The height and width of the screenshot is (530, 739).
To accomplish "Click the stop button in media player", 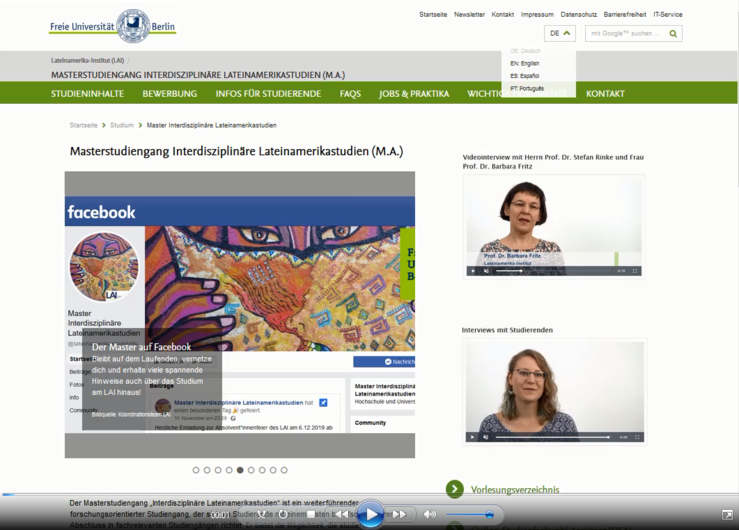I will pyautogui.click(x=311, y=514).
